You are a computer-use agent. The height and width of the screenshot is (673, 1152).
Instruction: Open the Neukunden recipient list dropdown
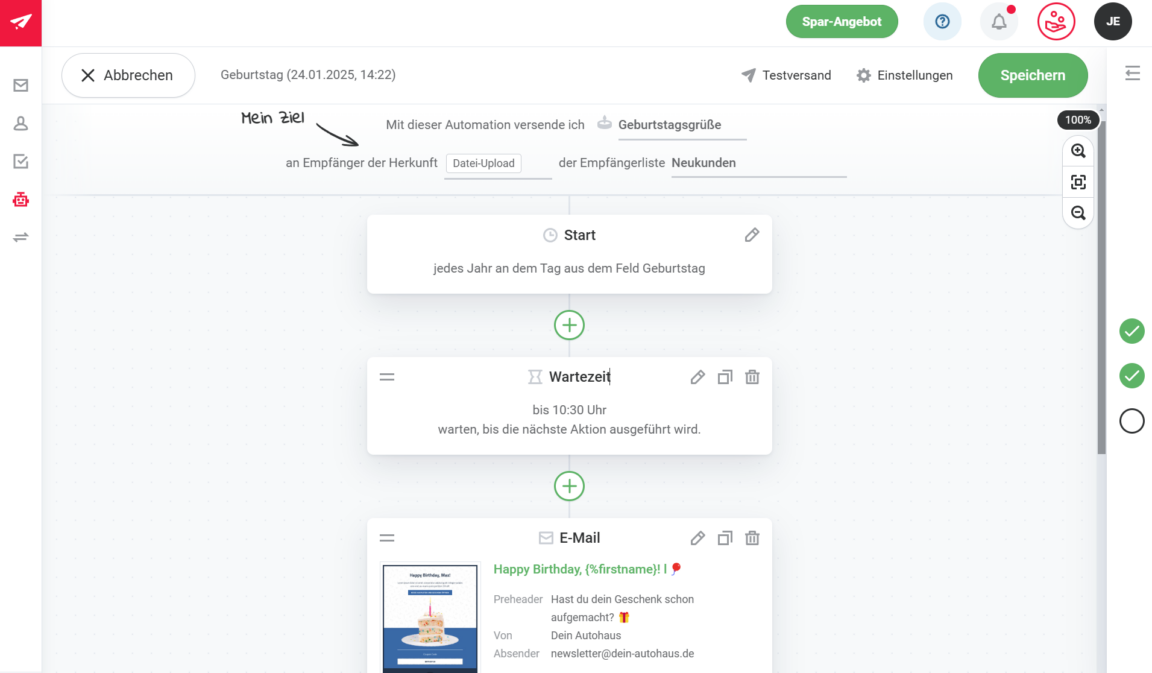click(x=758, y=163)
